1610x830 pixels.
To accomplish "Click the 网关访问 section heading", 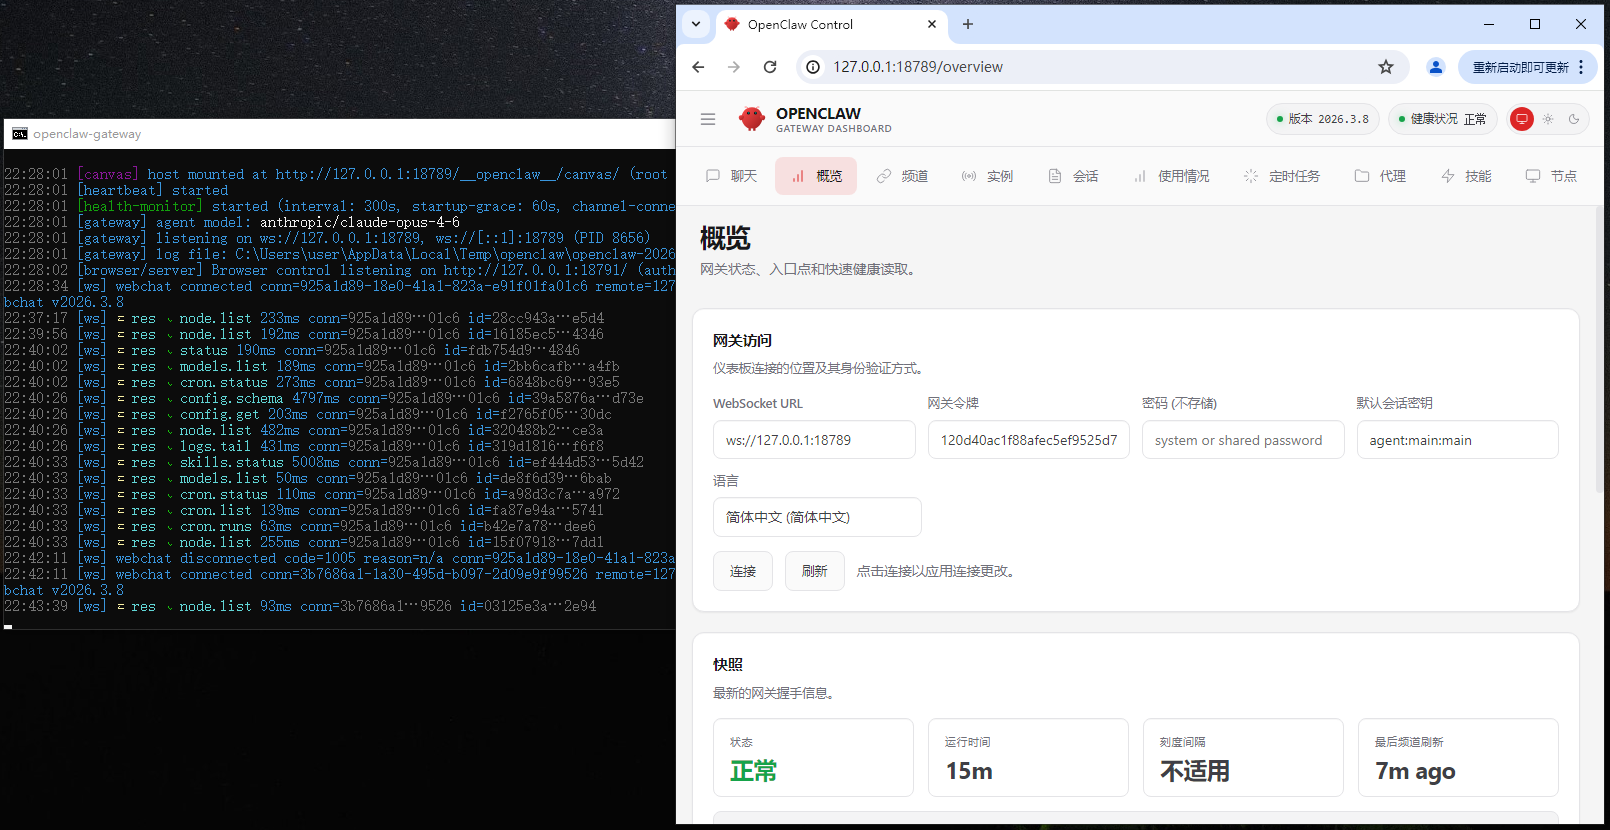I will click(x=742, y=340).
